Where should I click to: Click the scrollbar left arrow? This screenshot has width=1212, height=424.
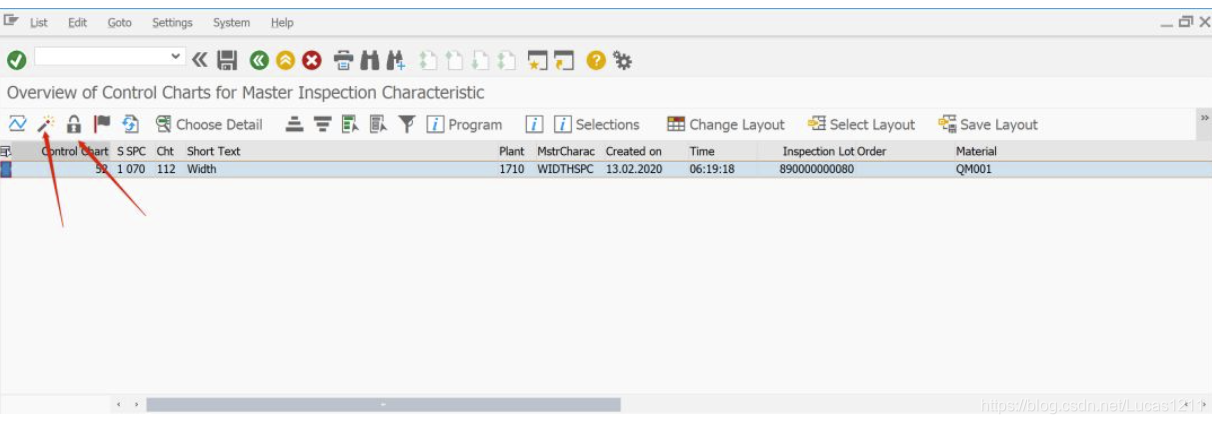tap(119, 405)
